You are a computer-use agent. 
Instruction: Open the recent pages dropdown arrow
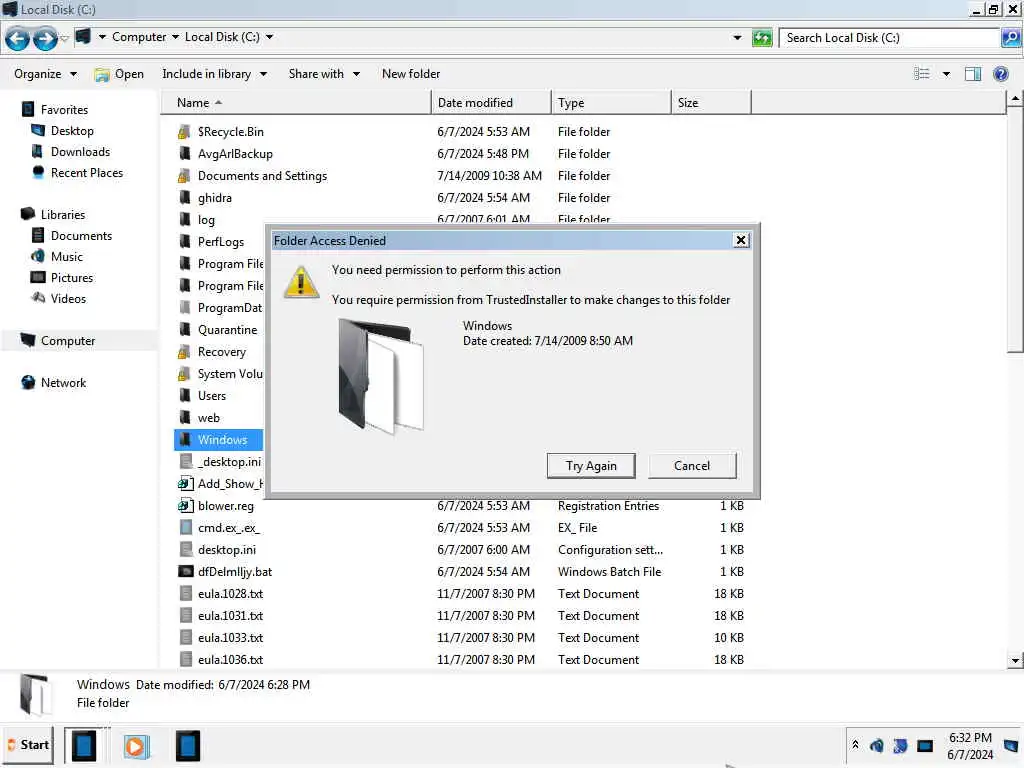tap(64, 39)
